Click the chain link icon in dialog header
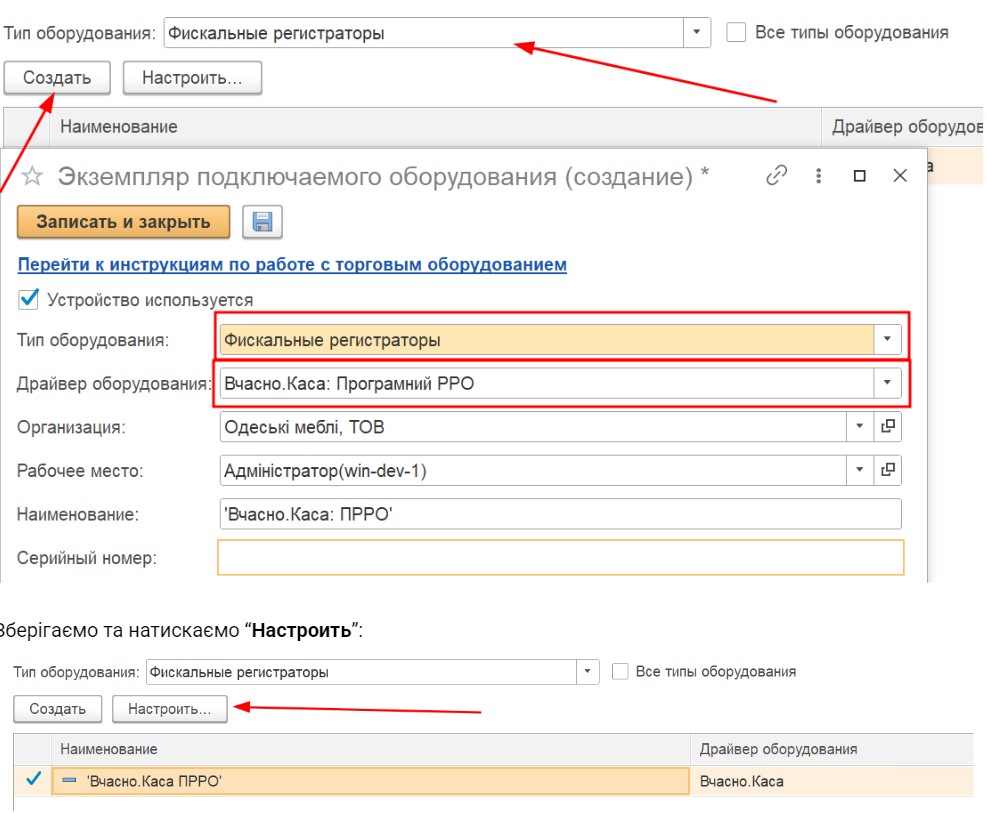This screenshot has width=987, height=814. pos(776,176)
